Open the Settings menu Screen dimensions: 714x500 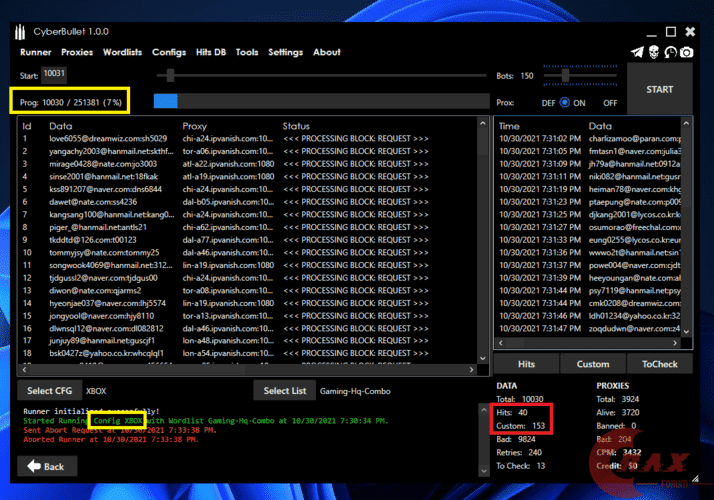coord(286,52)
